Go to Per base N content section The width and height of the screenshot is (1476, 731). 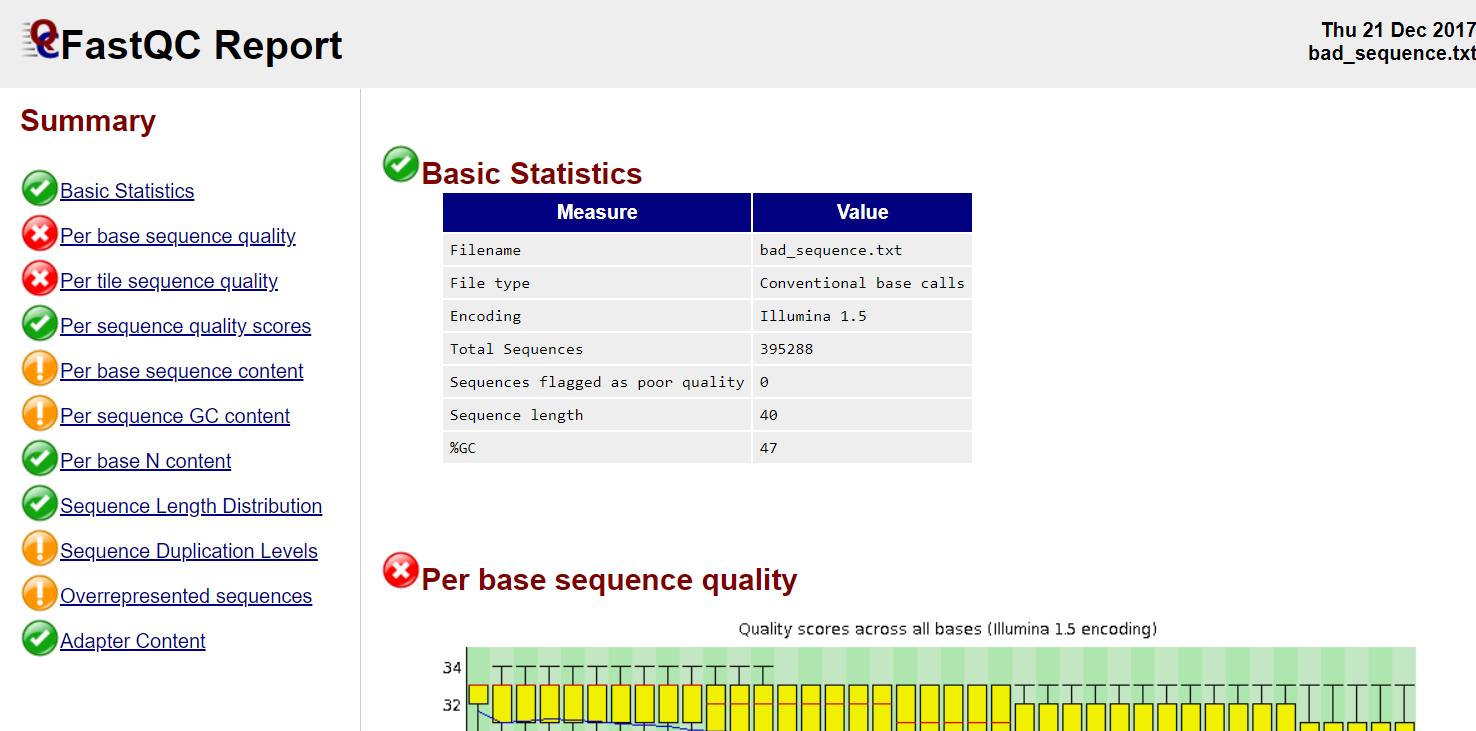coord(145,461)
